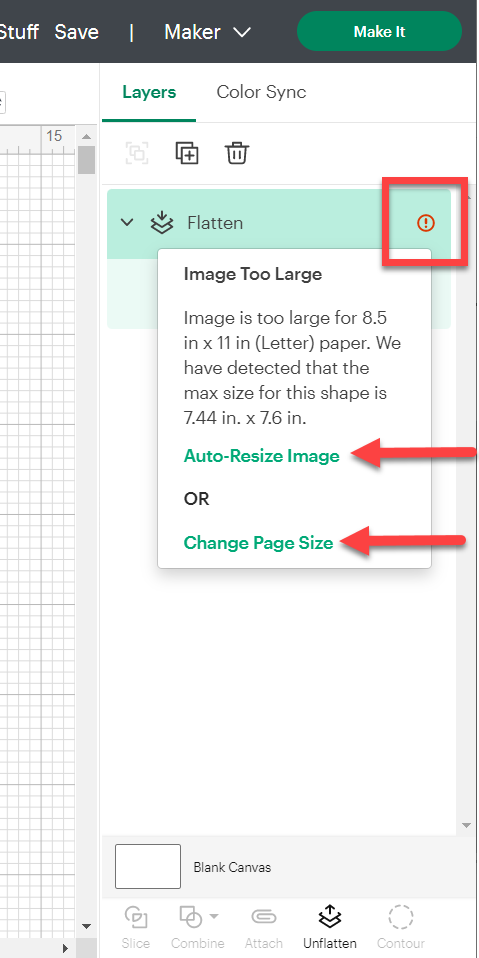This screenshot has height=958, width=479.
Task: Open the Maker machine dropdown
Action: [208, 32]
